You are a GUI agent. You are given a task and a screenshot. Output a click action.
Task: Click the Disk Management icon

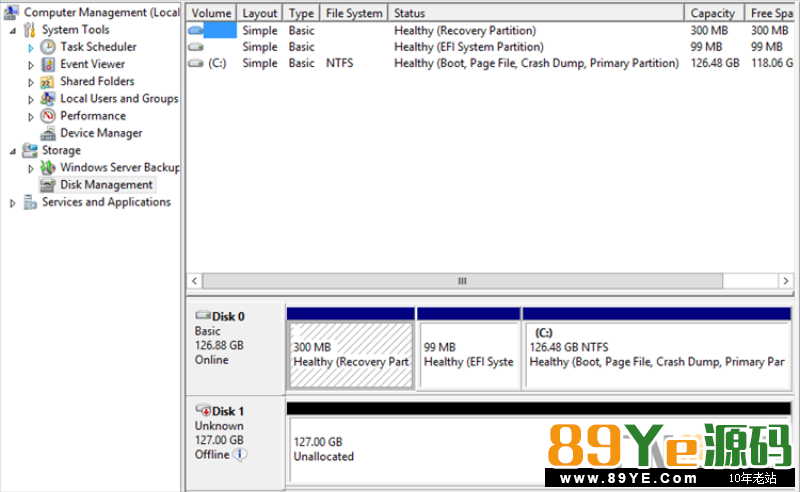(x=48, y=185)
